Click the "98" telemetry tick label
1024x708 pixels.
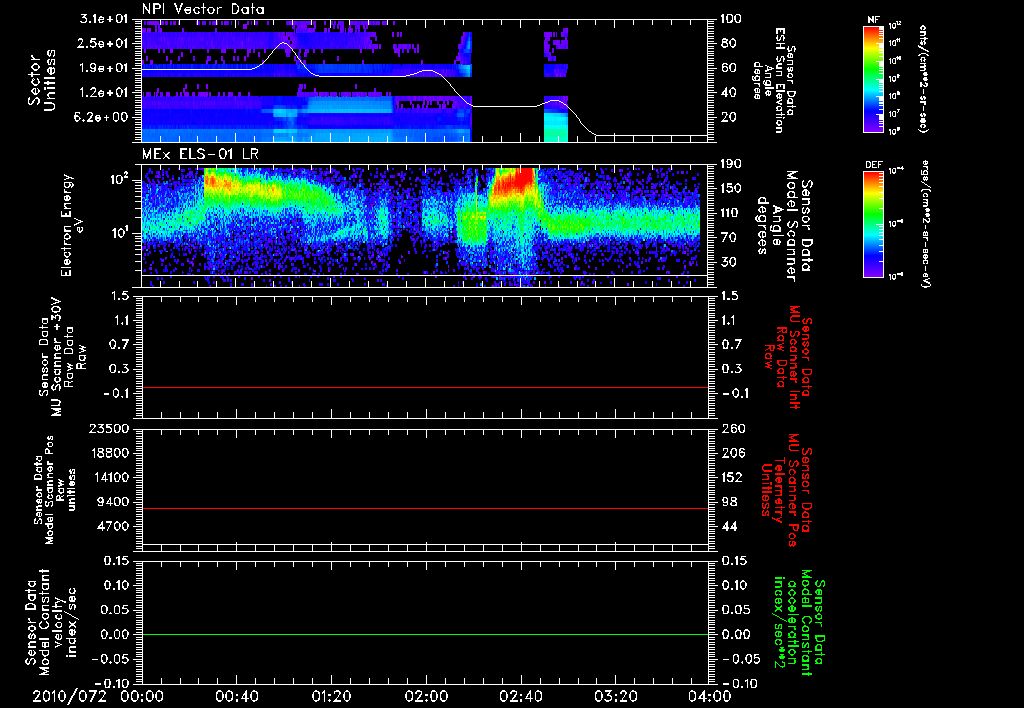pos(729,502)
